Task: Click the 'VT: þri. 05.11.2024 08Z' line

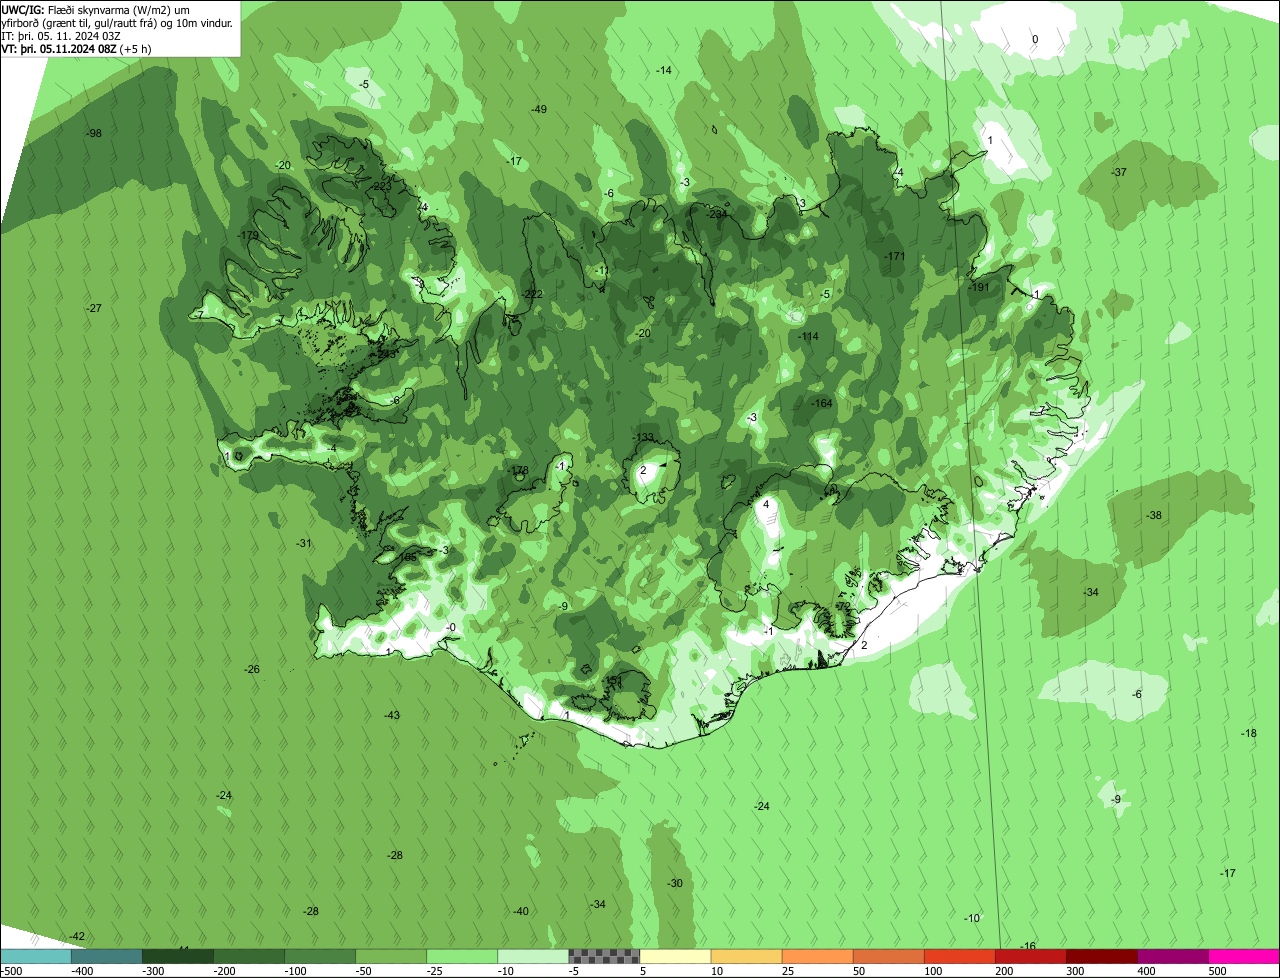Action: pos(76,48)
